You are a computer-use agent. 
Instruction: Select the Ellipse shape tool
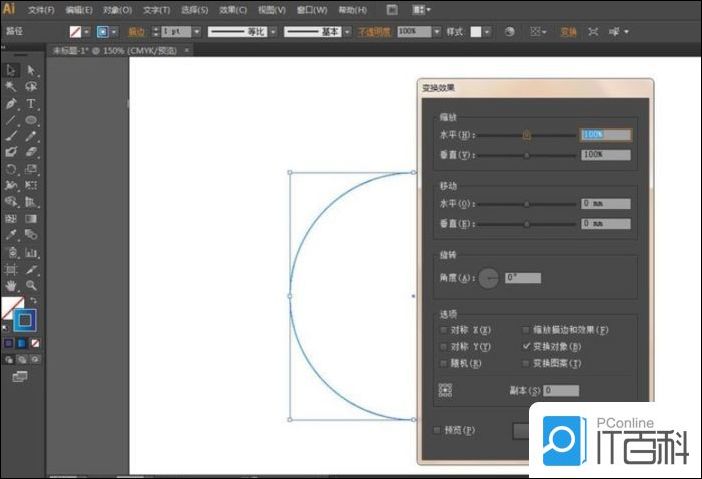(x=31, y=119)
